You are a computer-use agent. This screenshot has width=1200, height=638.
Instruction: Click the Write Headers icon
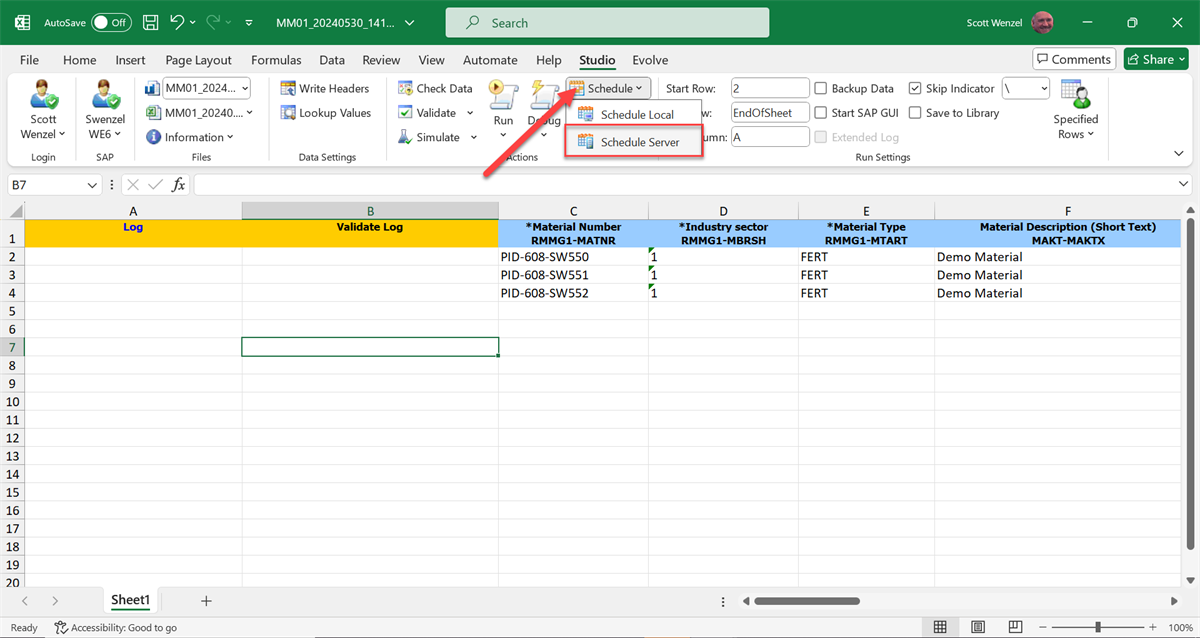(288, 89)
